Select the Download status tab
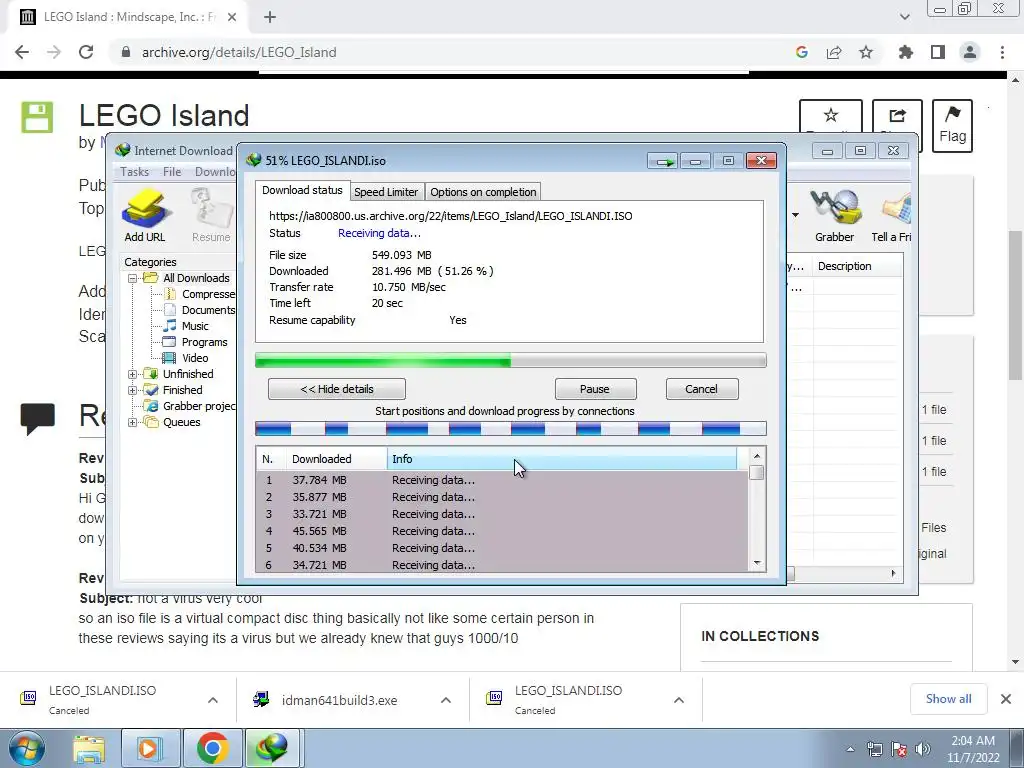The width and height of the screenshot is (1024, 768). 302,190
